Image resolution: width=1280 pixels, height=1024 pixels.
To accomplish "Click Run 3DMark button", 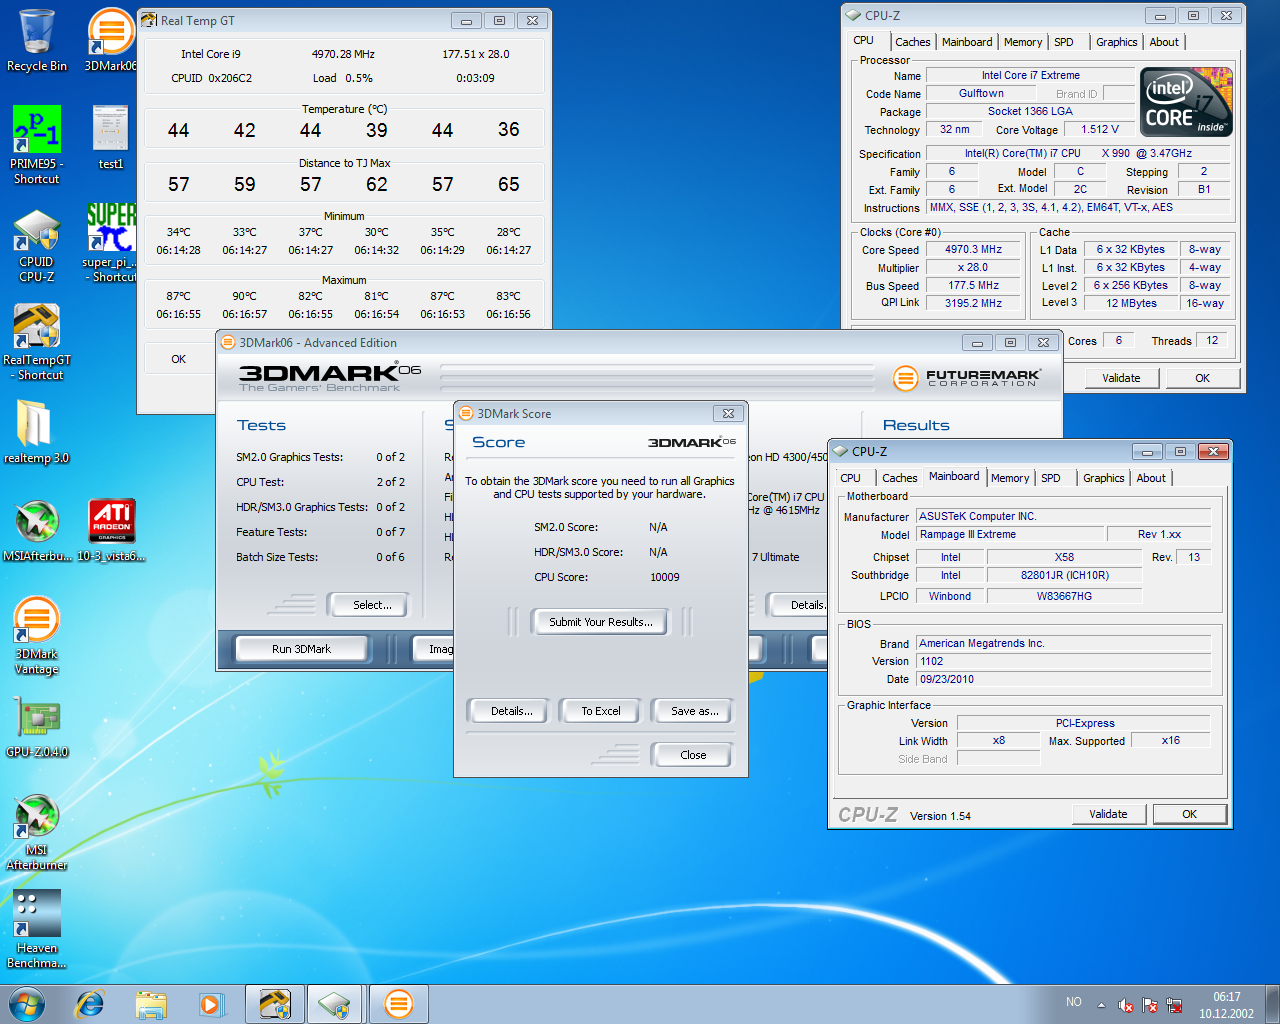I will click(x=302, y=649).
